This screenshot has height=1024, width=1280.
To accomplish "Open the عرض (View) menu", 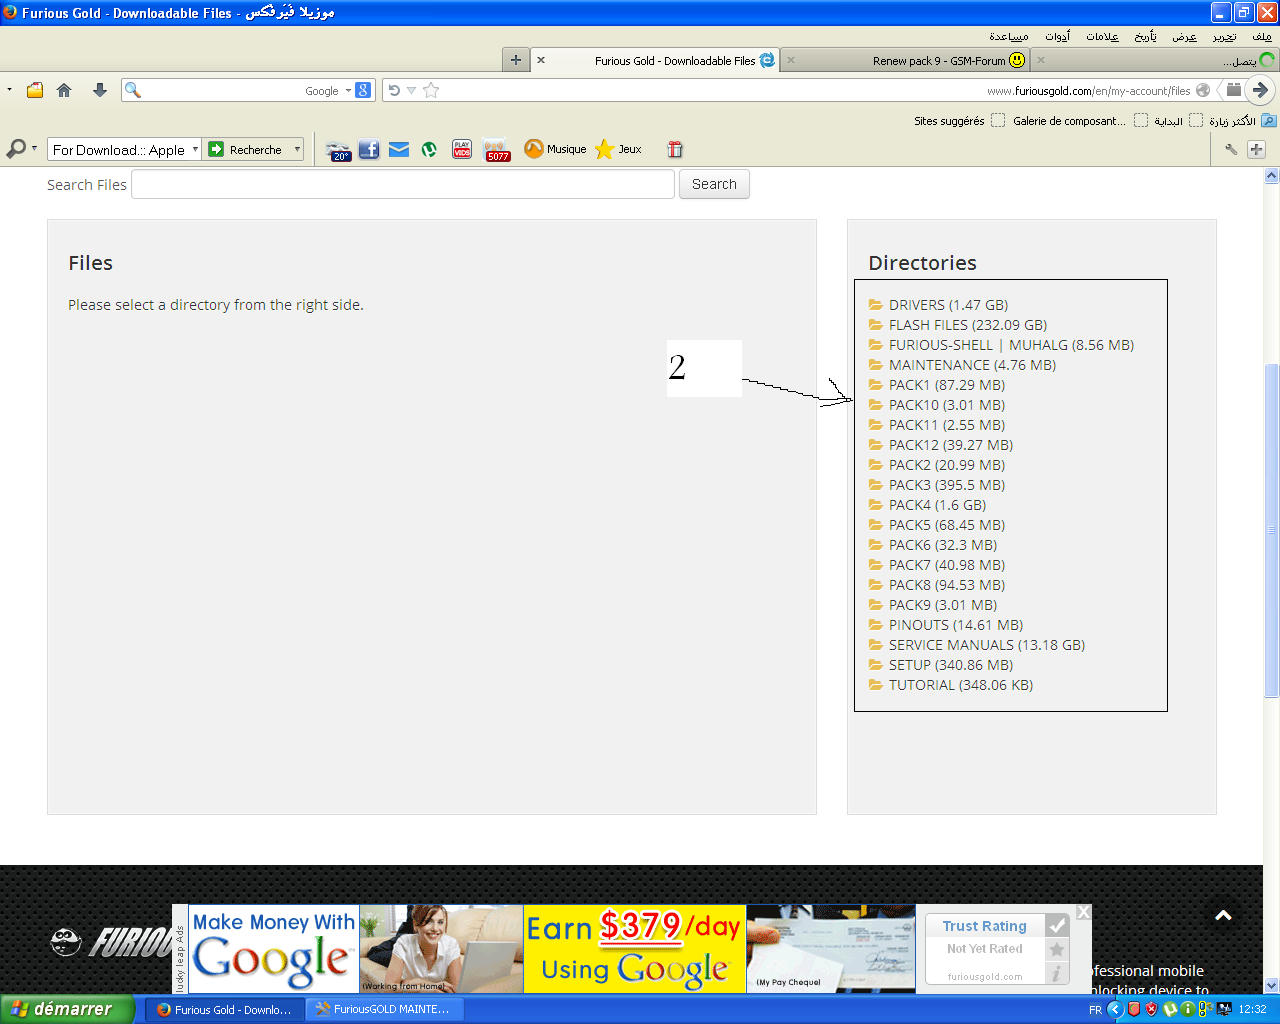I will click(1184, 36).
